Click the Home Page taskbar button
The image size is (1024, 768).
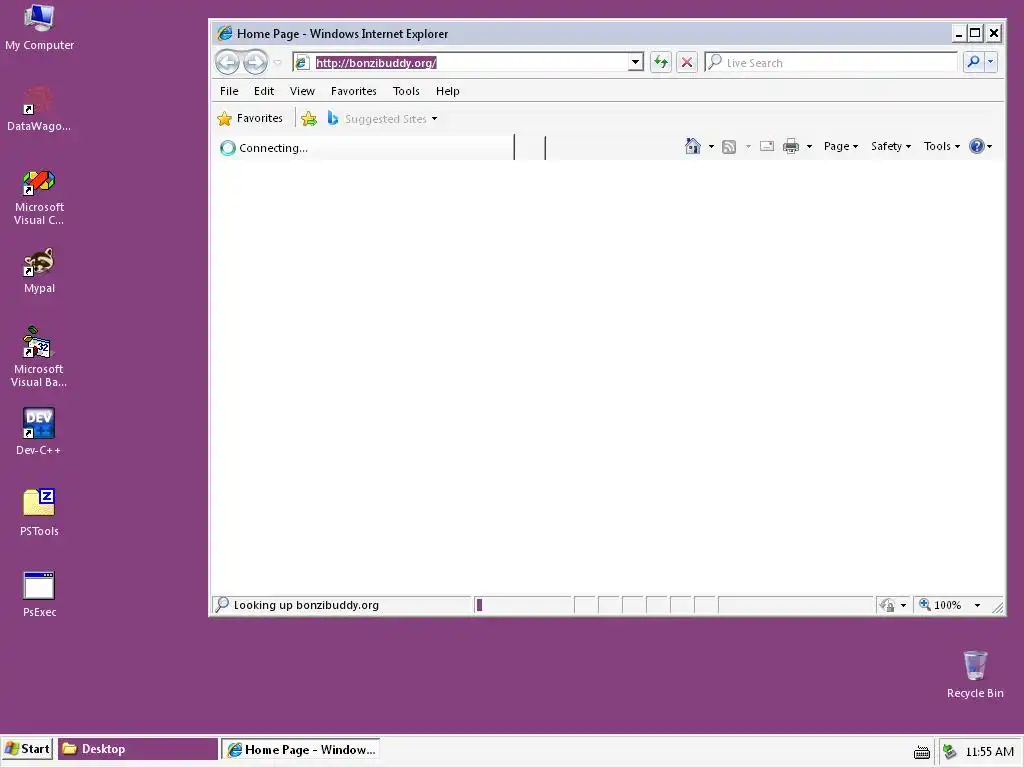tap(300, 749)
